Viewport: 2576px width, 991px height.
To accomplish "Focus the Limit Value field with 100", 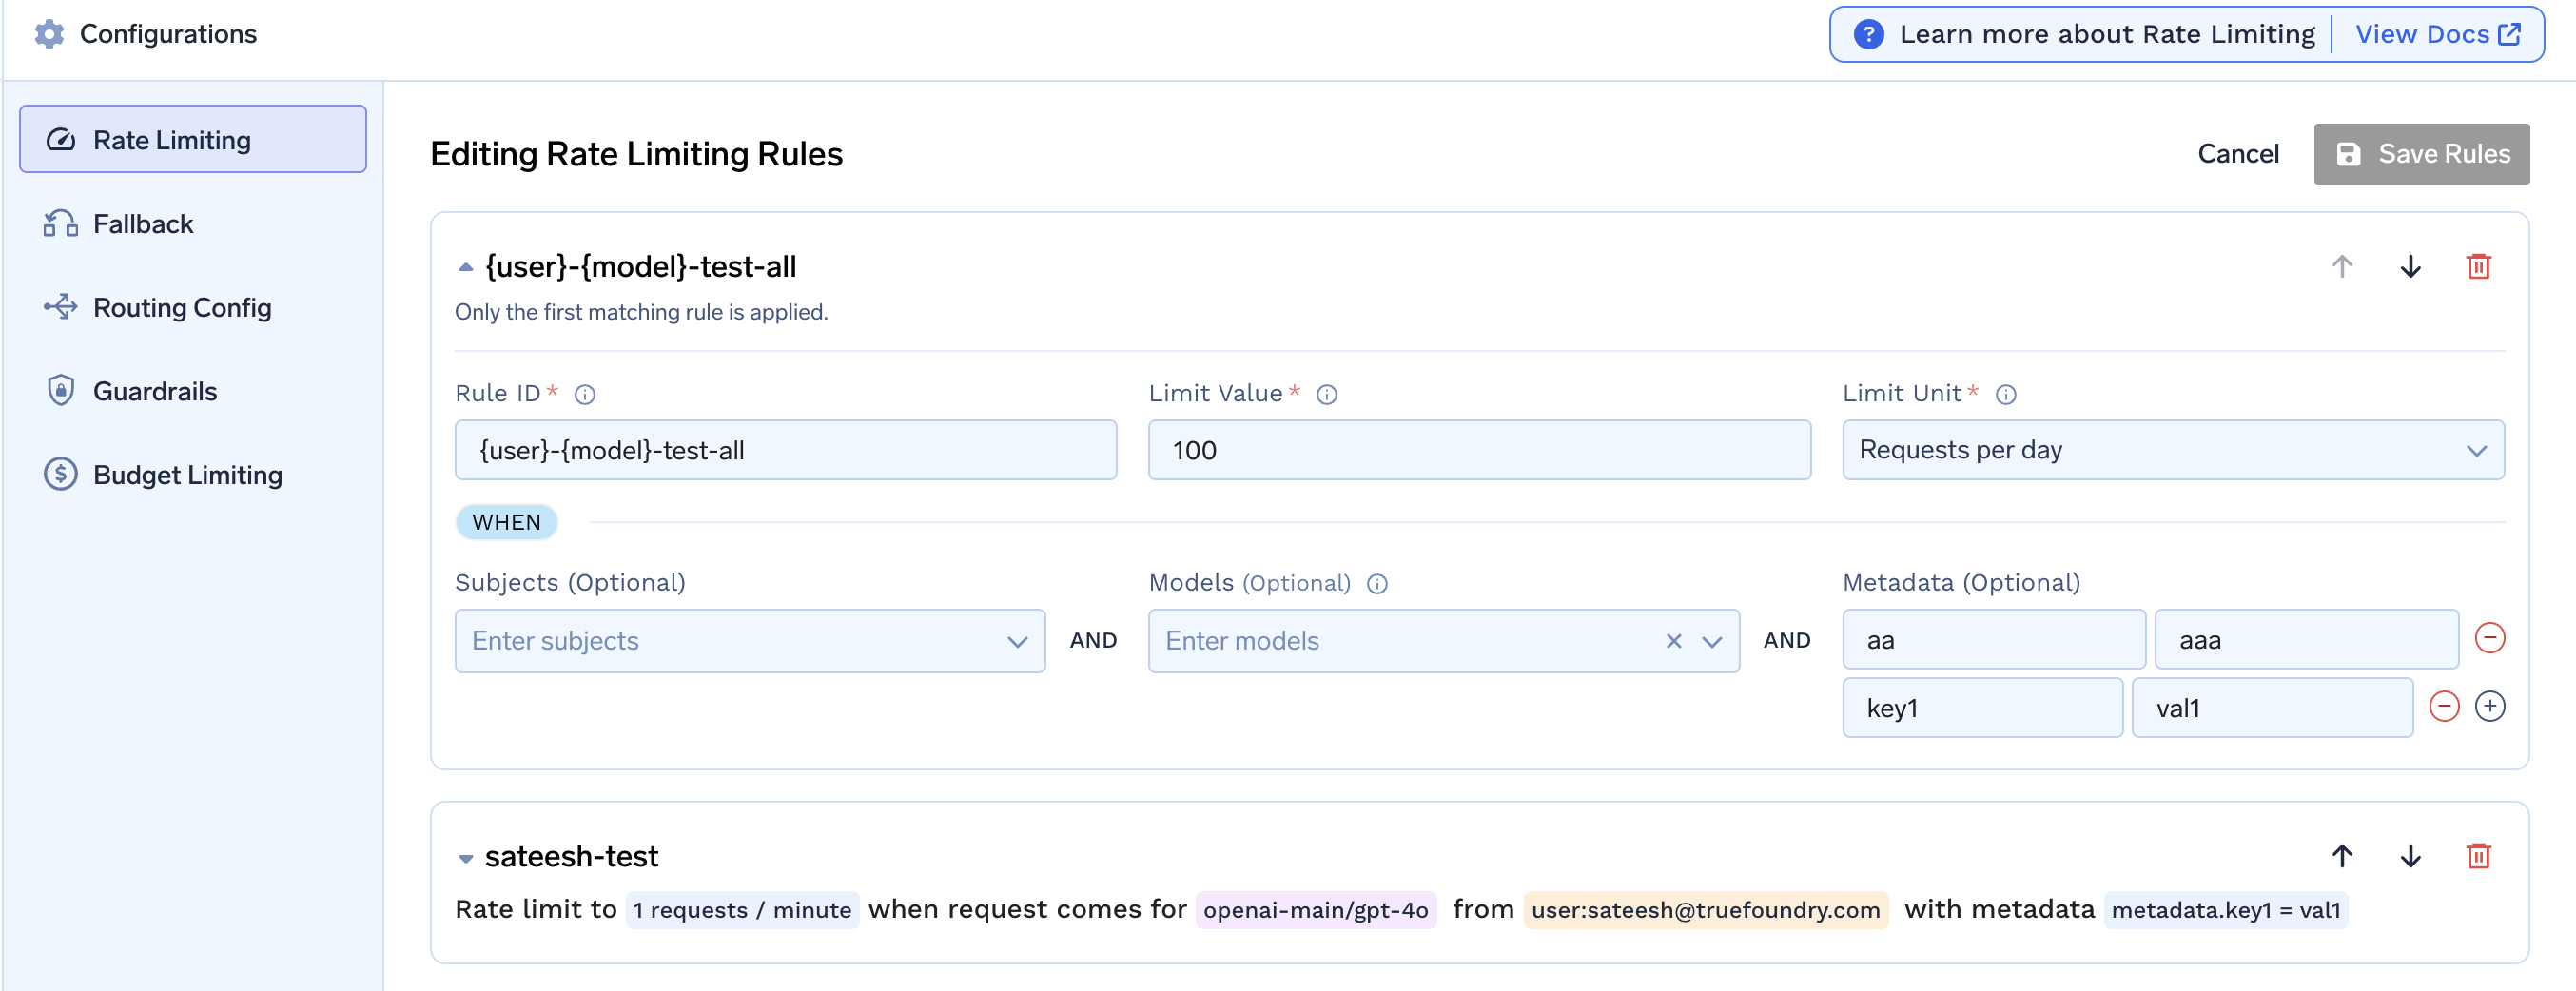I will [1479, 450].
